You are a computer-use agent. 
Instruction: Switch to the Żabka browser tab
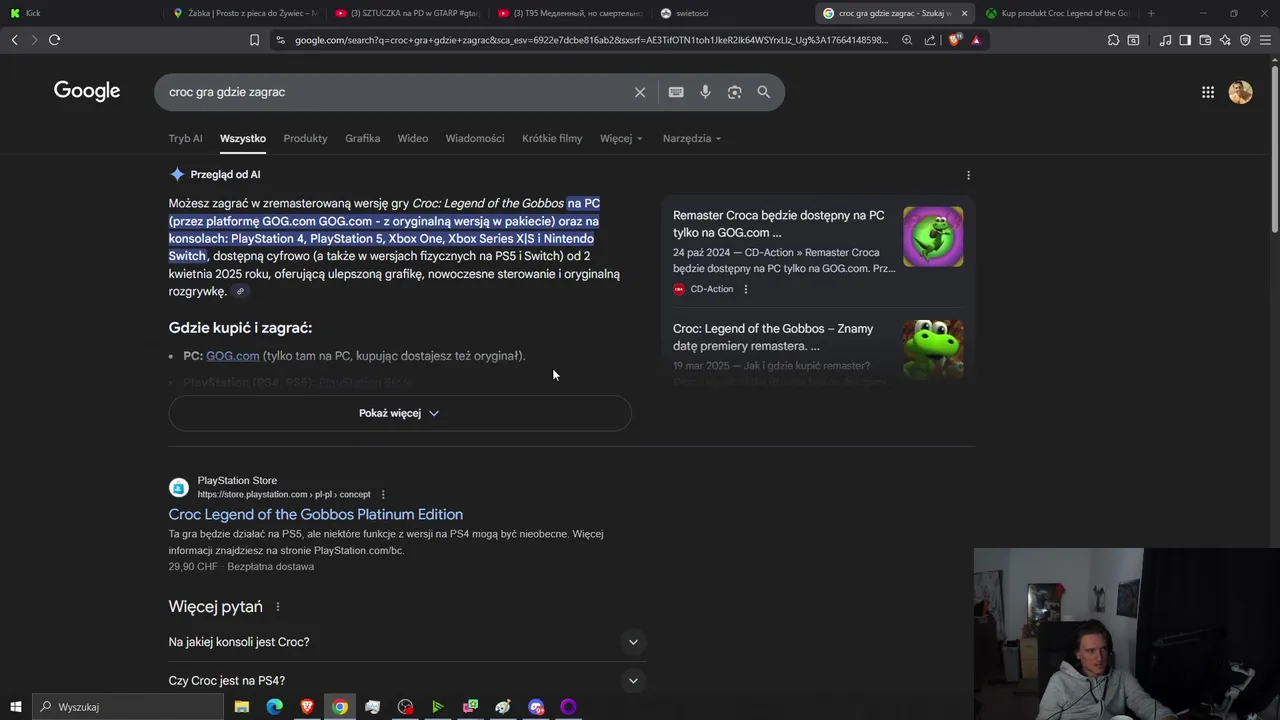coord(243,13)
